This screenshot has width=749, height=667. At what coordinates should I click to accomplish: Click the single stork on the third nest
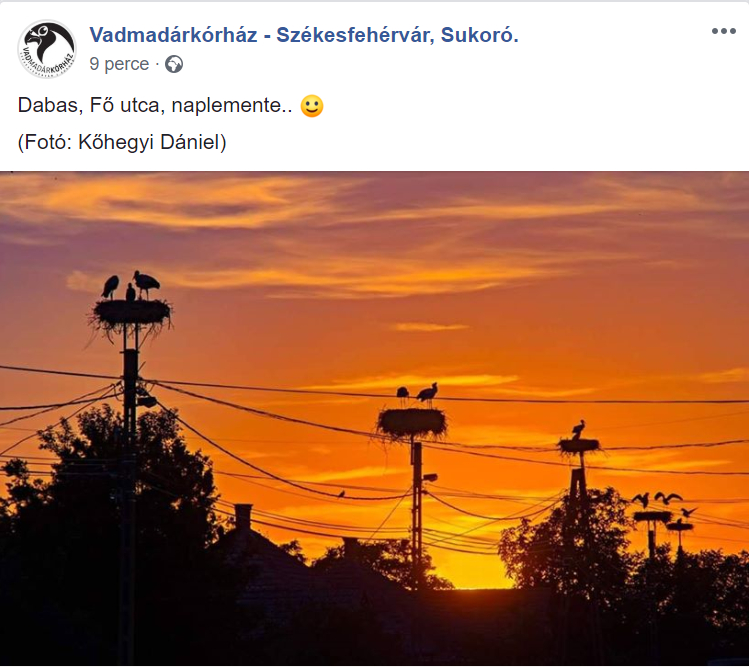coord(578,430)
